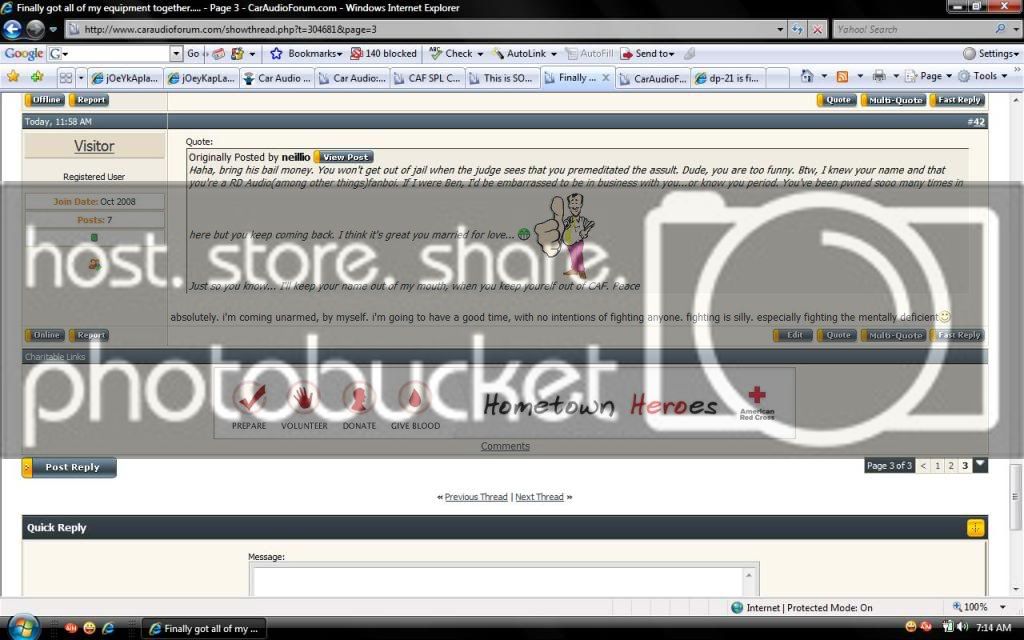Go to page 1 of the thread

[x=937, y=466]
